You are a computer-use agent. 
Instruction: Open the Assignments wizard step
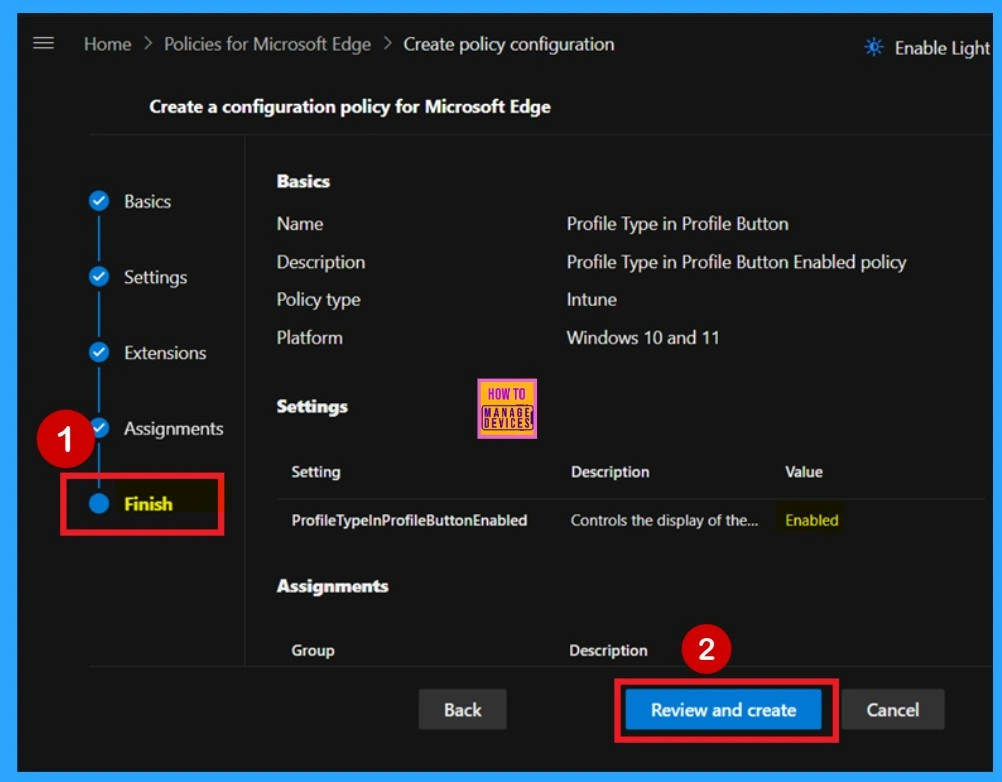coord(173,428)
